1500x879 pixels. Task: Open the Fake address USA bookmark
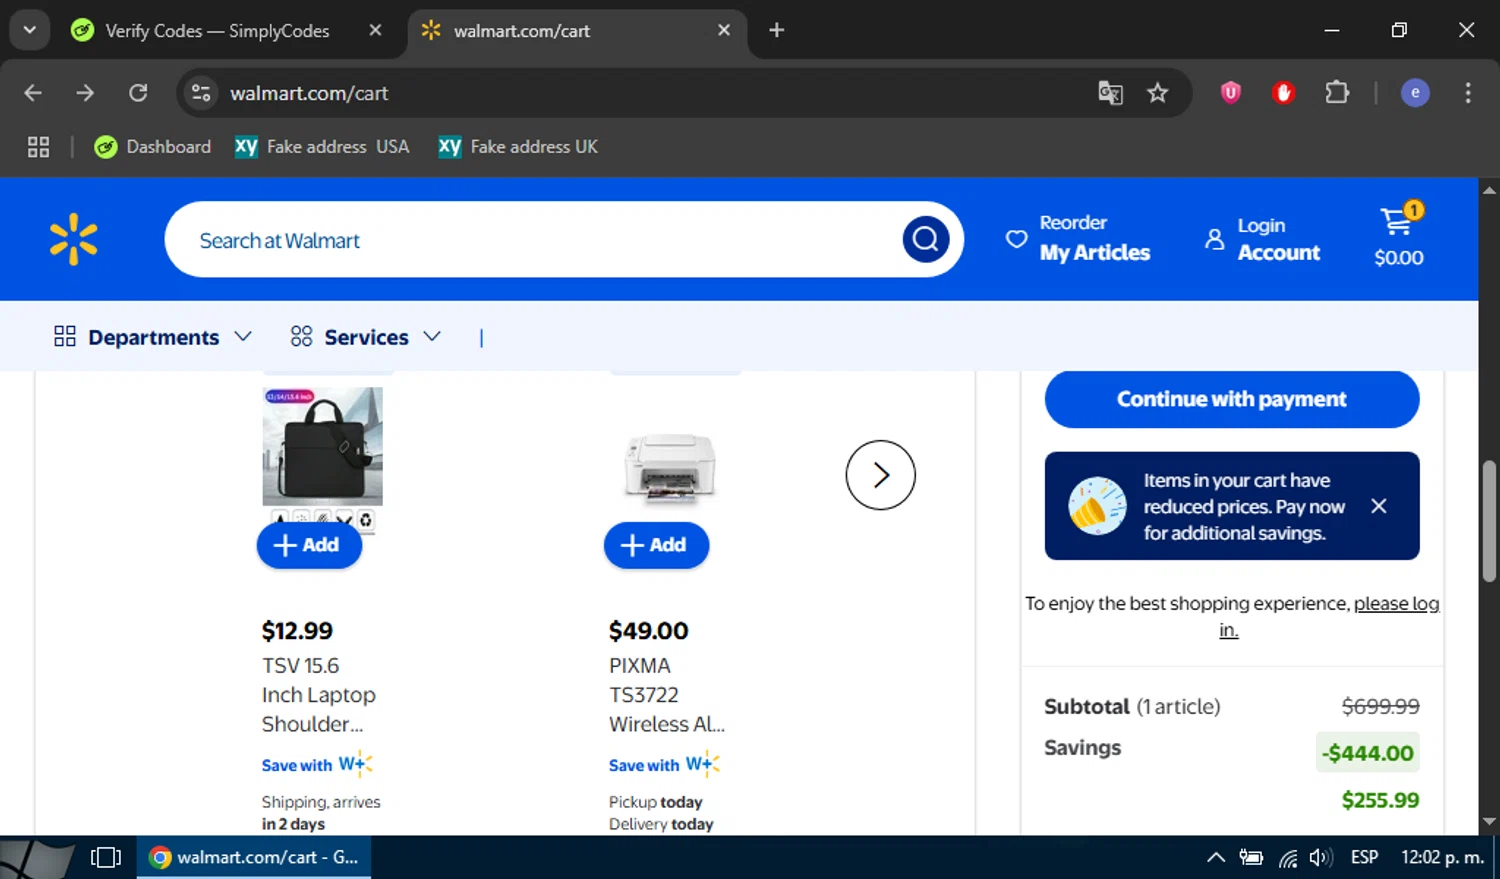[x=322, y=147]
